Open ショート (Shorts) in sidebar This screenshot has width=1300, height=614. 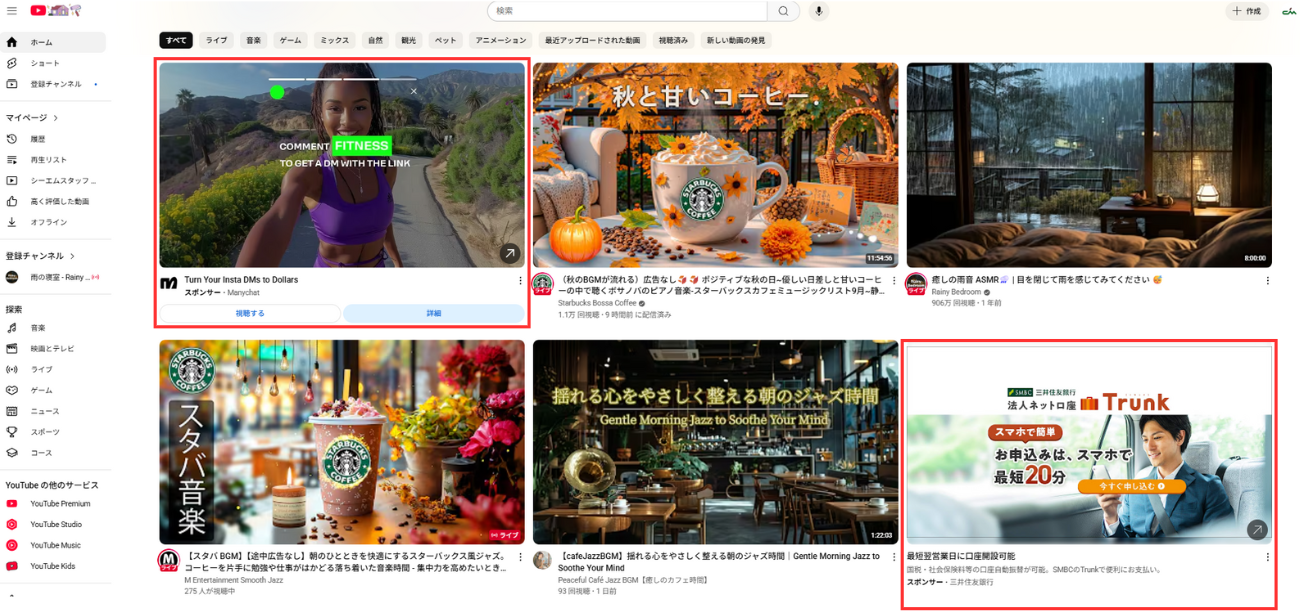[45, 63]
